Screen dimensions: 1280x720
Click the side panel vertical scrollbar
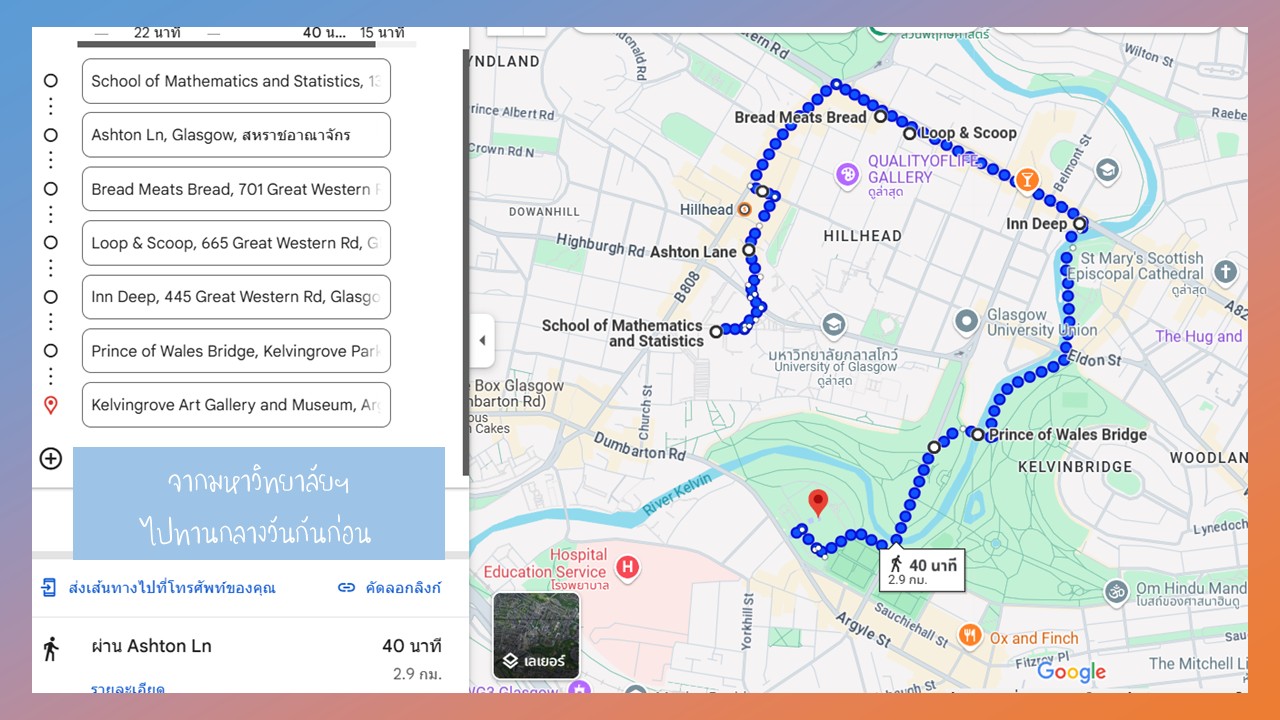[465, 262]
